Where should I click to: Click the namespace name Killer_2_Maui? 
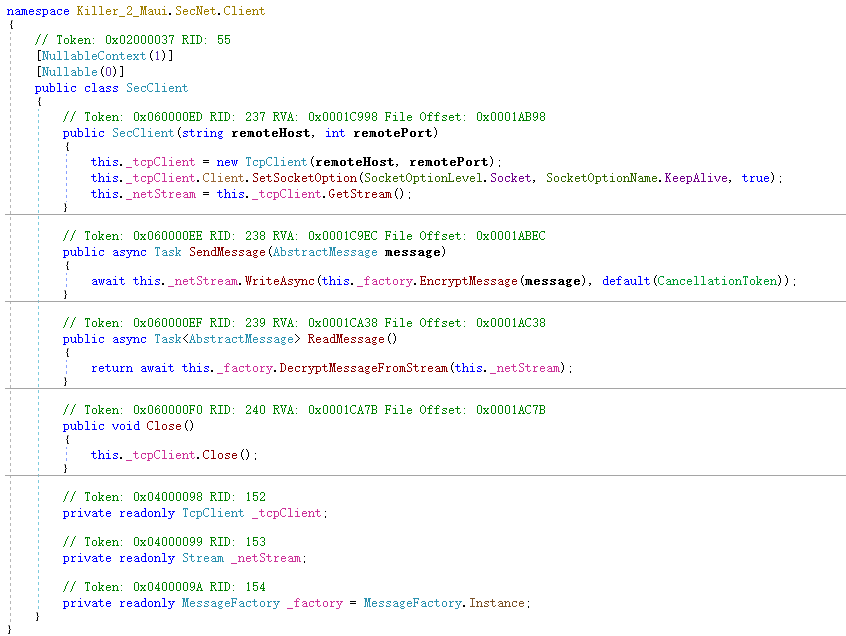121,11
